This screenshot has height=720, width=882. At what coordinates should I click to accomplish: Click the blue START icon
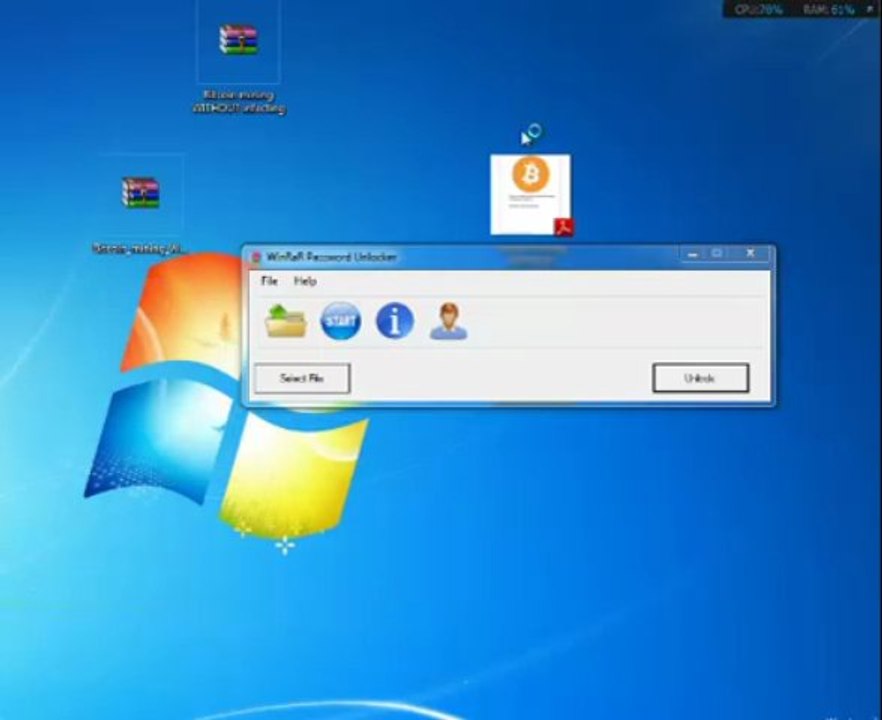(341, 321)
